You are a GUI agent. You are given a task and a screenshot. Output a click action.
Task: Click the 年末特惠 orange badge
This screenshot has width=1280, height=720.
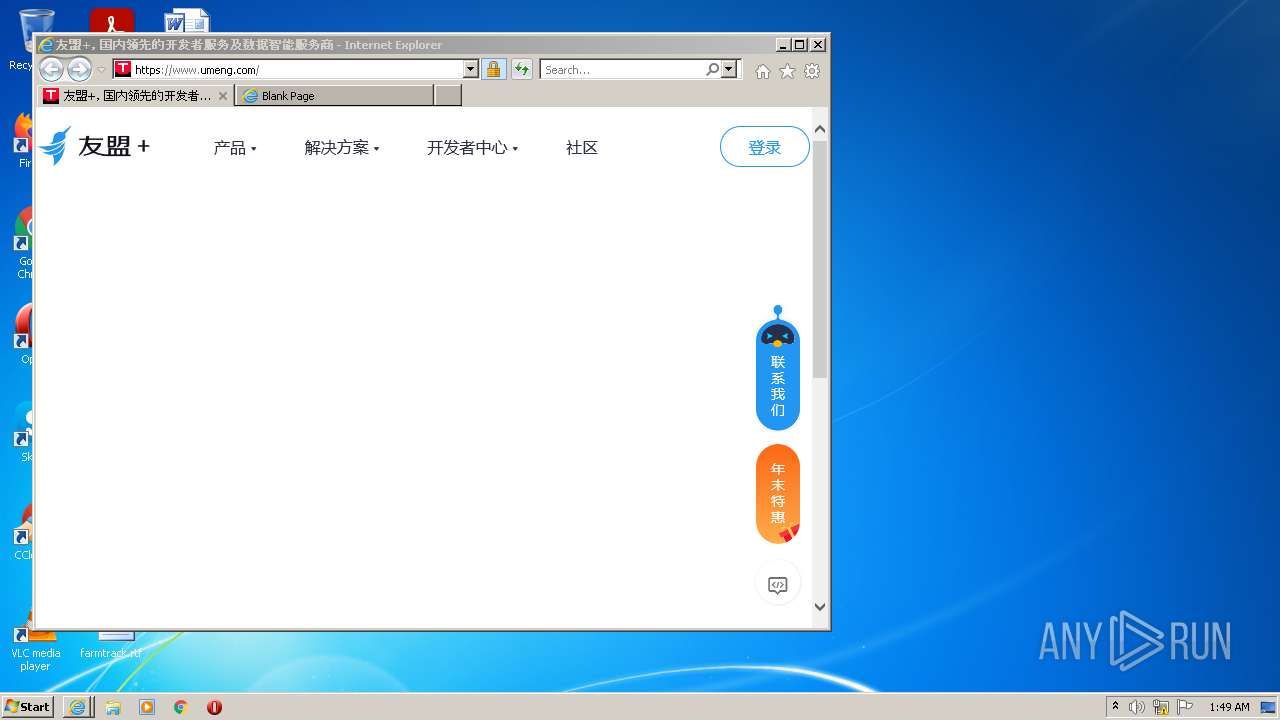(778, 494)
